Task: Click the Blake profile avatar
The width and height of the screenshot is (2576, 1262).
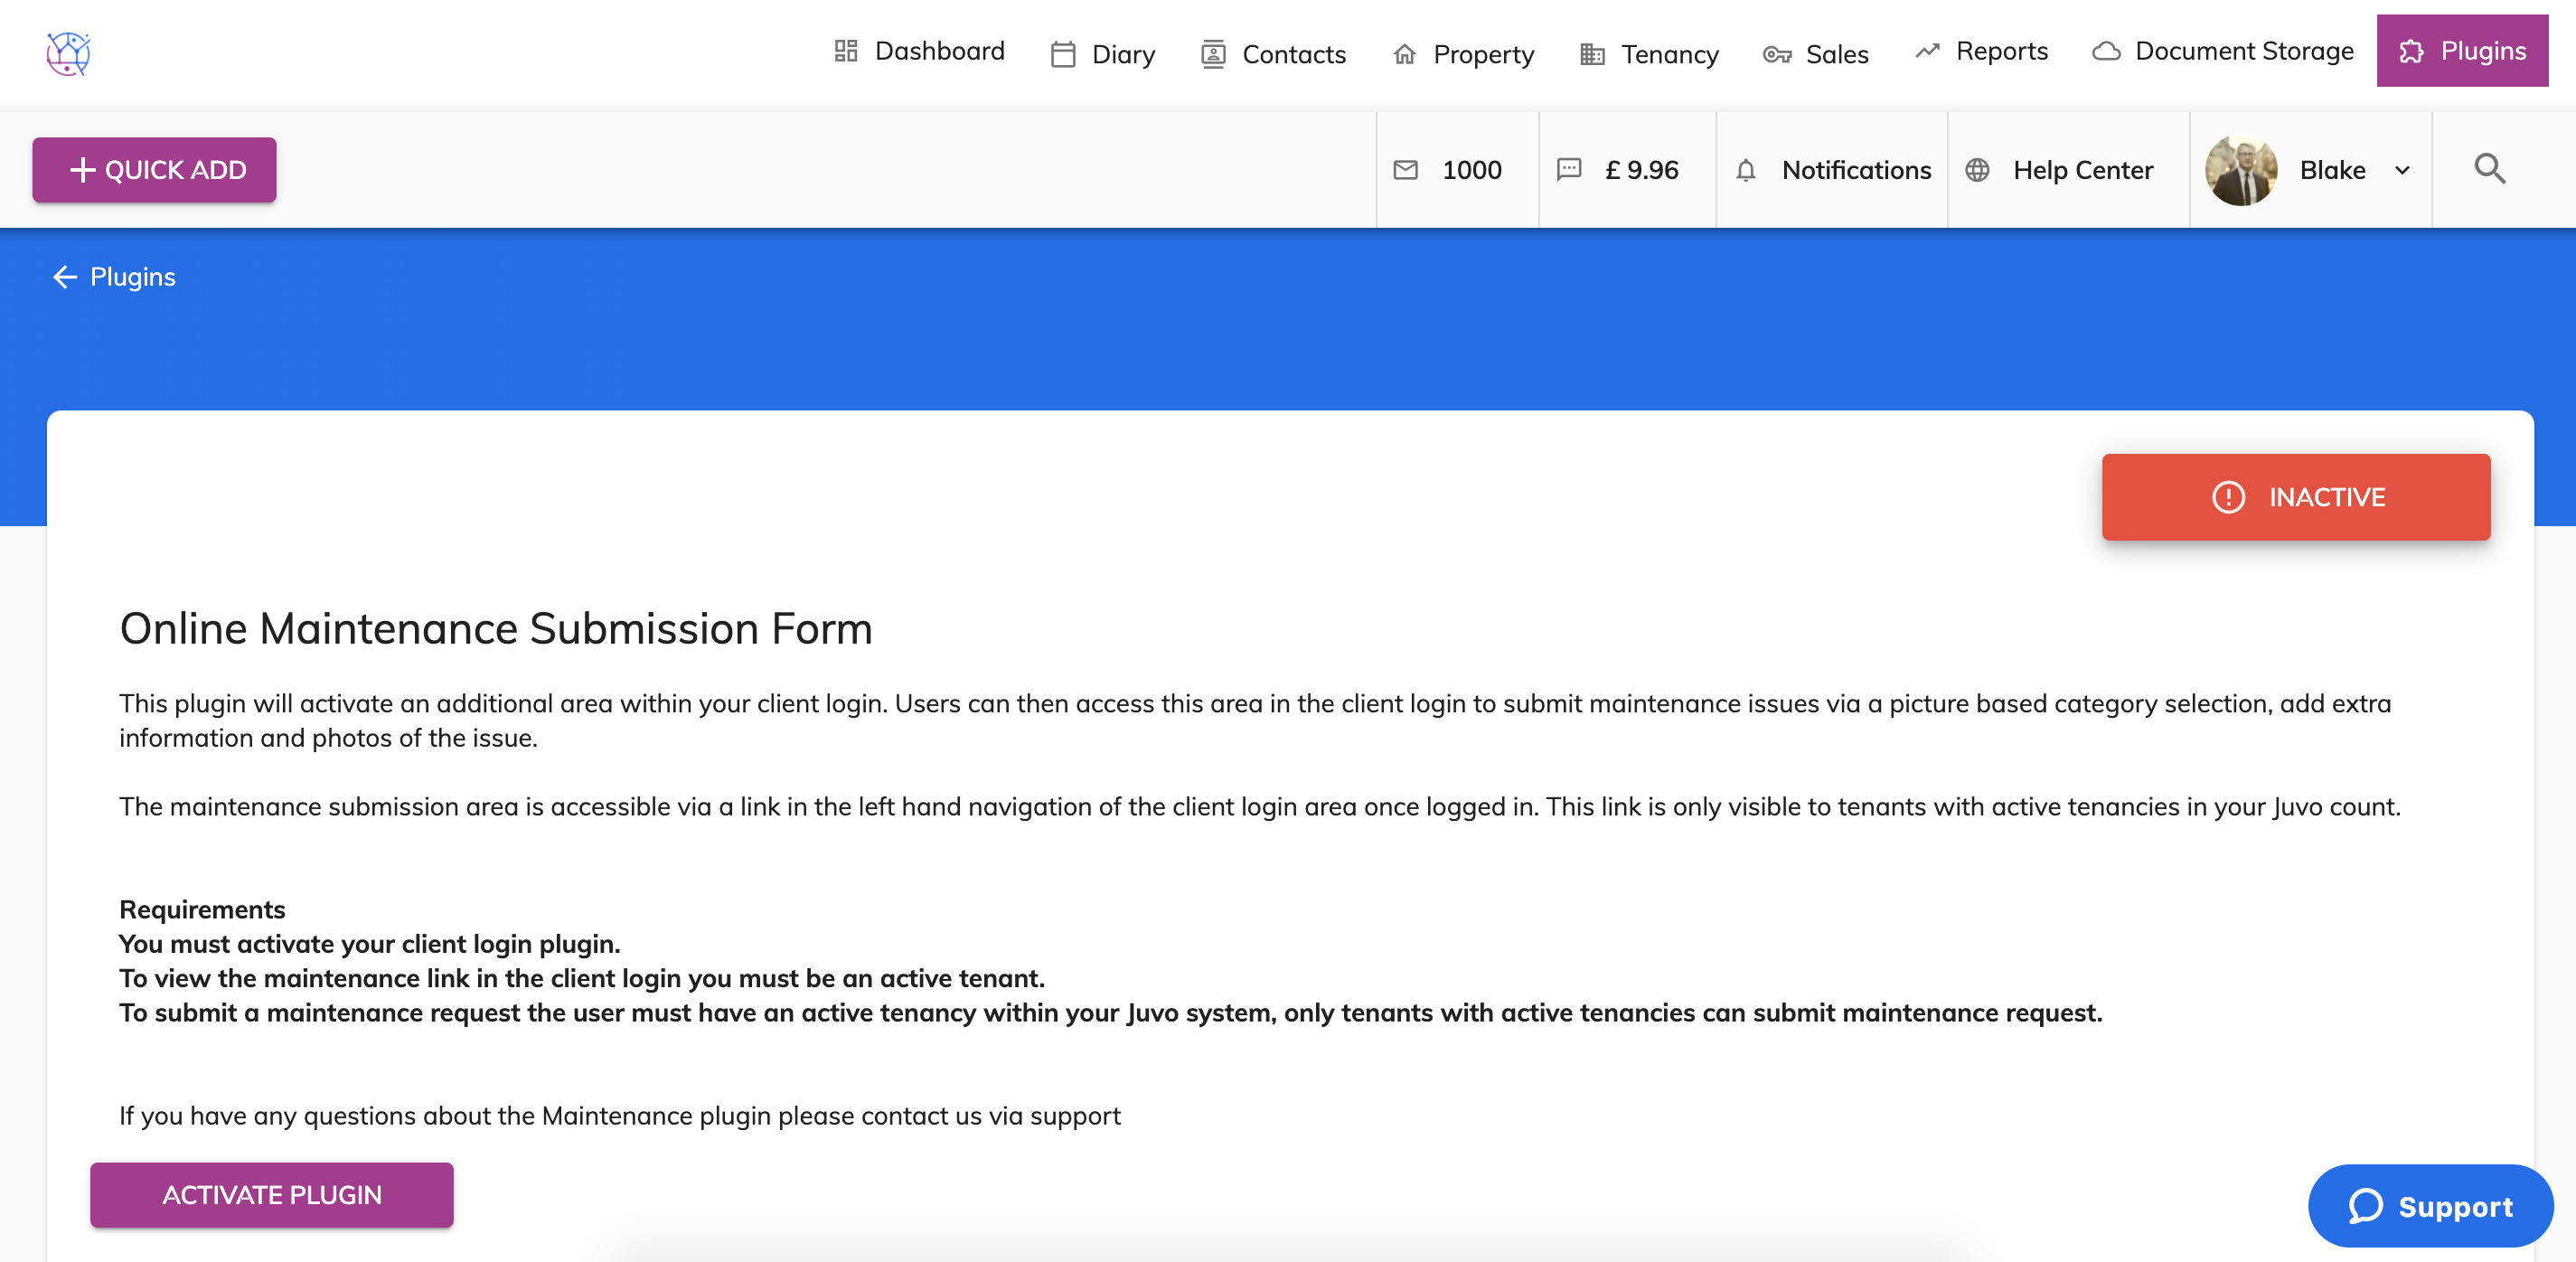Action: pos(2240,170)
